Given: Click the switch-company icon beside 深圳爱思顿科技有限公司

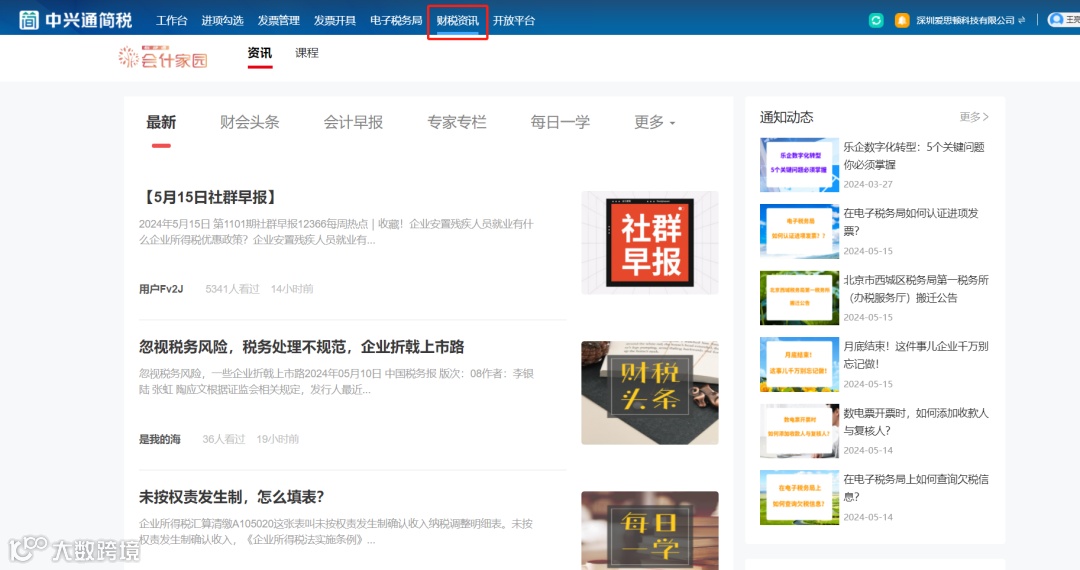Looking at the screenshot, I should tap(1022, 20).
